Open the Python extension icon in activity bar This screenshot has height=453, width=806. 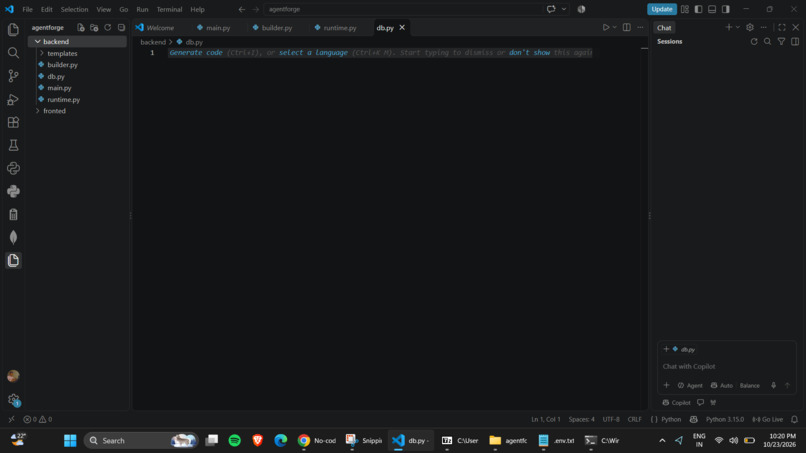(13, 191)
